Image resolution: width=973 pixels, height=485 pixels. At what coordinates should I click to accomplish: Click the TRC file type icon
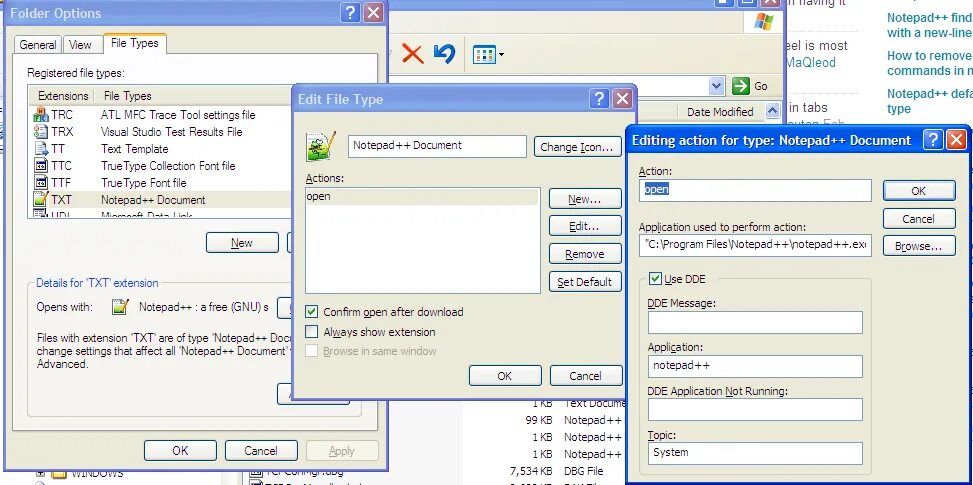tap(41, 115)
